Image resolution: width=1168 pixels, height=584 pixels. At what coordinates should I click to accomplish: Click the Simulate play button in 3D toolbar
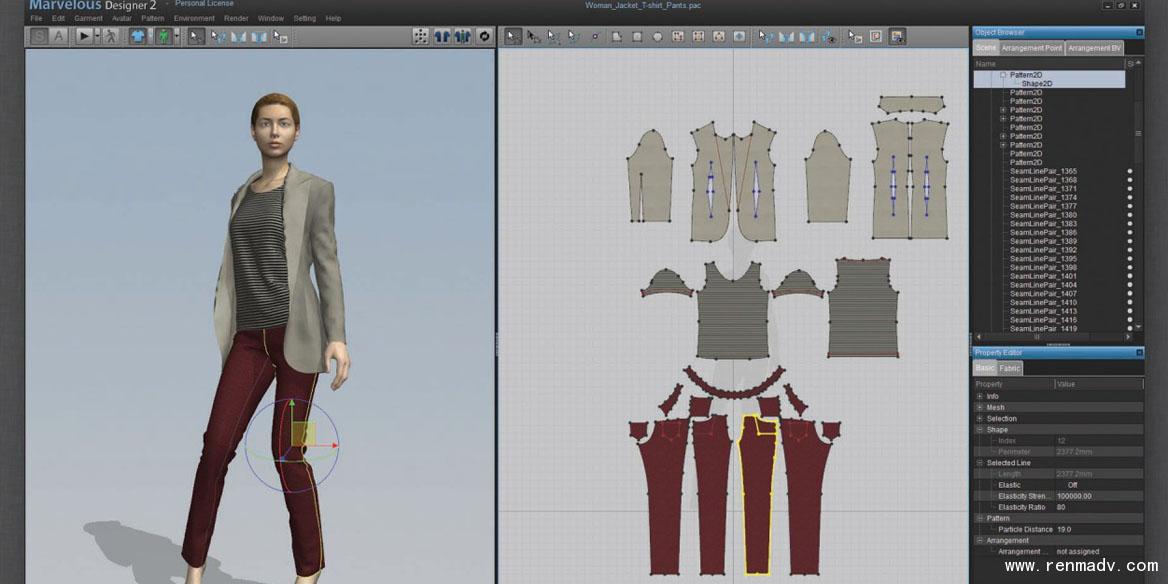point(84,36)
